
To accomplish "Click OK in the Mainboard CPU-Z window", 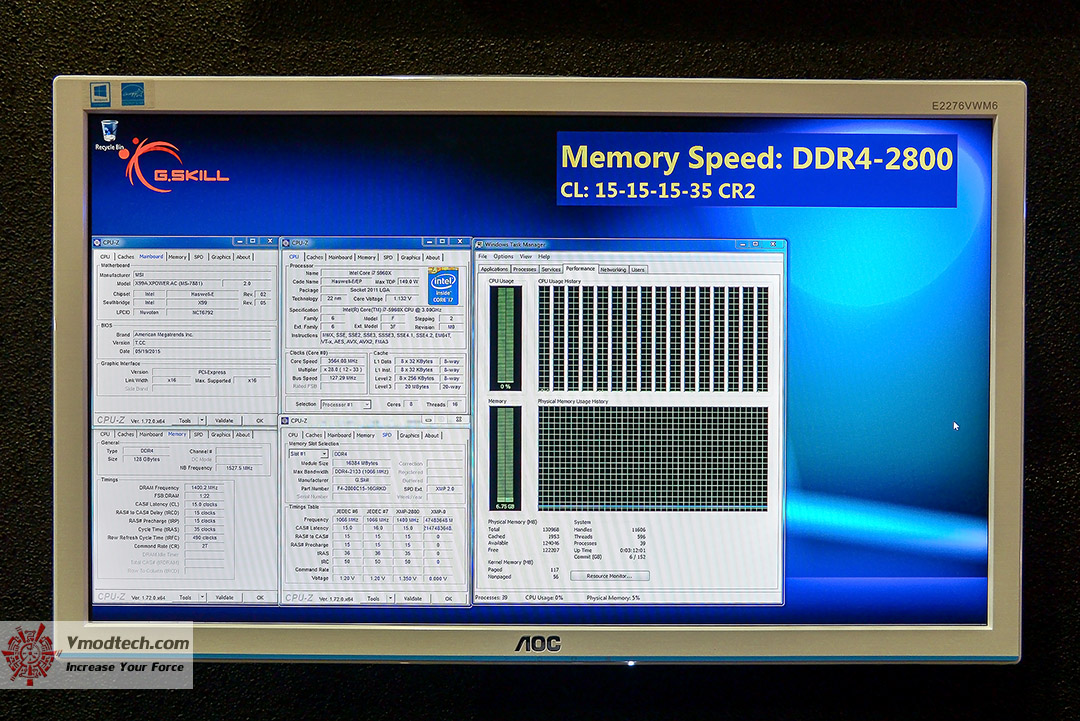I will [260, 420].
